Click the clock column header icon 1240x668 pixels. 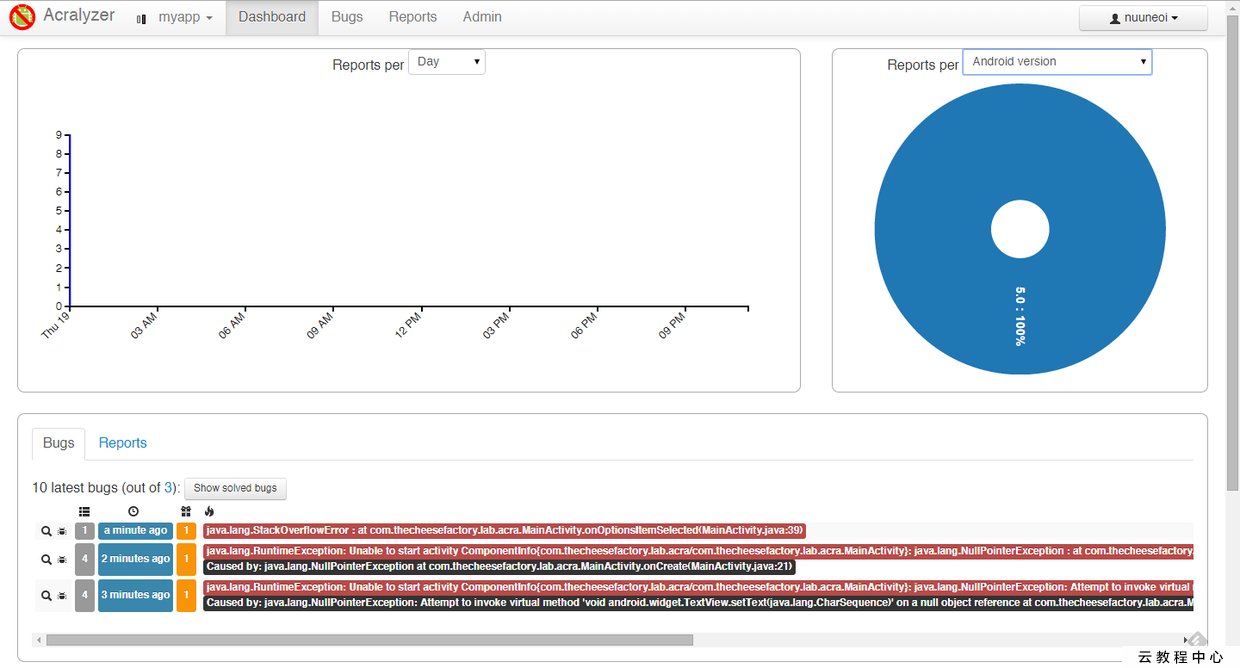pyautogui.click(x=134, y=512)
